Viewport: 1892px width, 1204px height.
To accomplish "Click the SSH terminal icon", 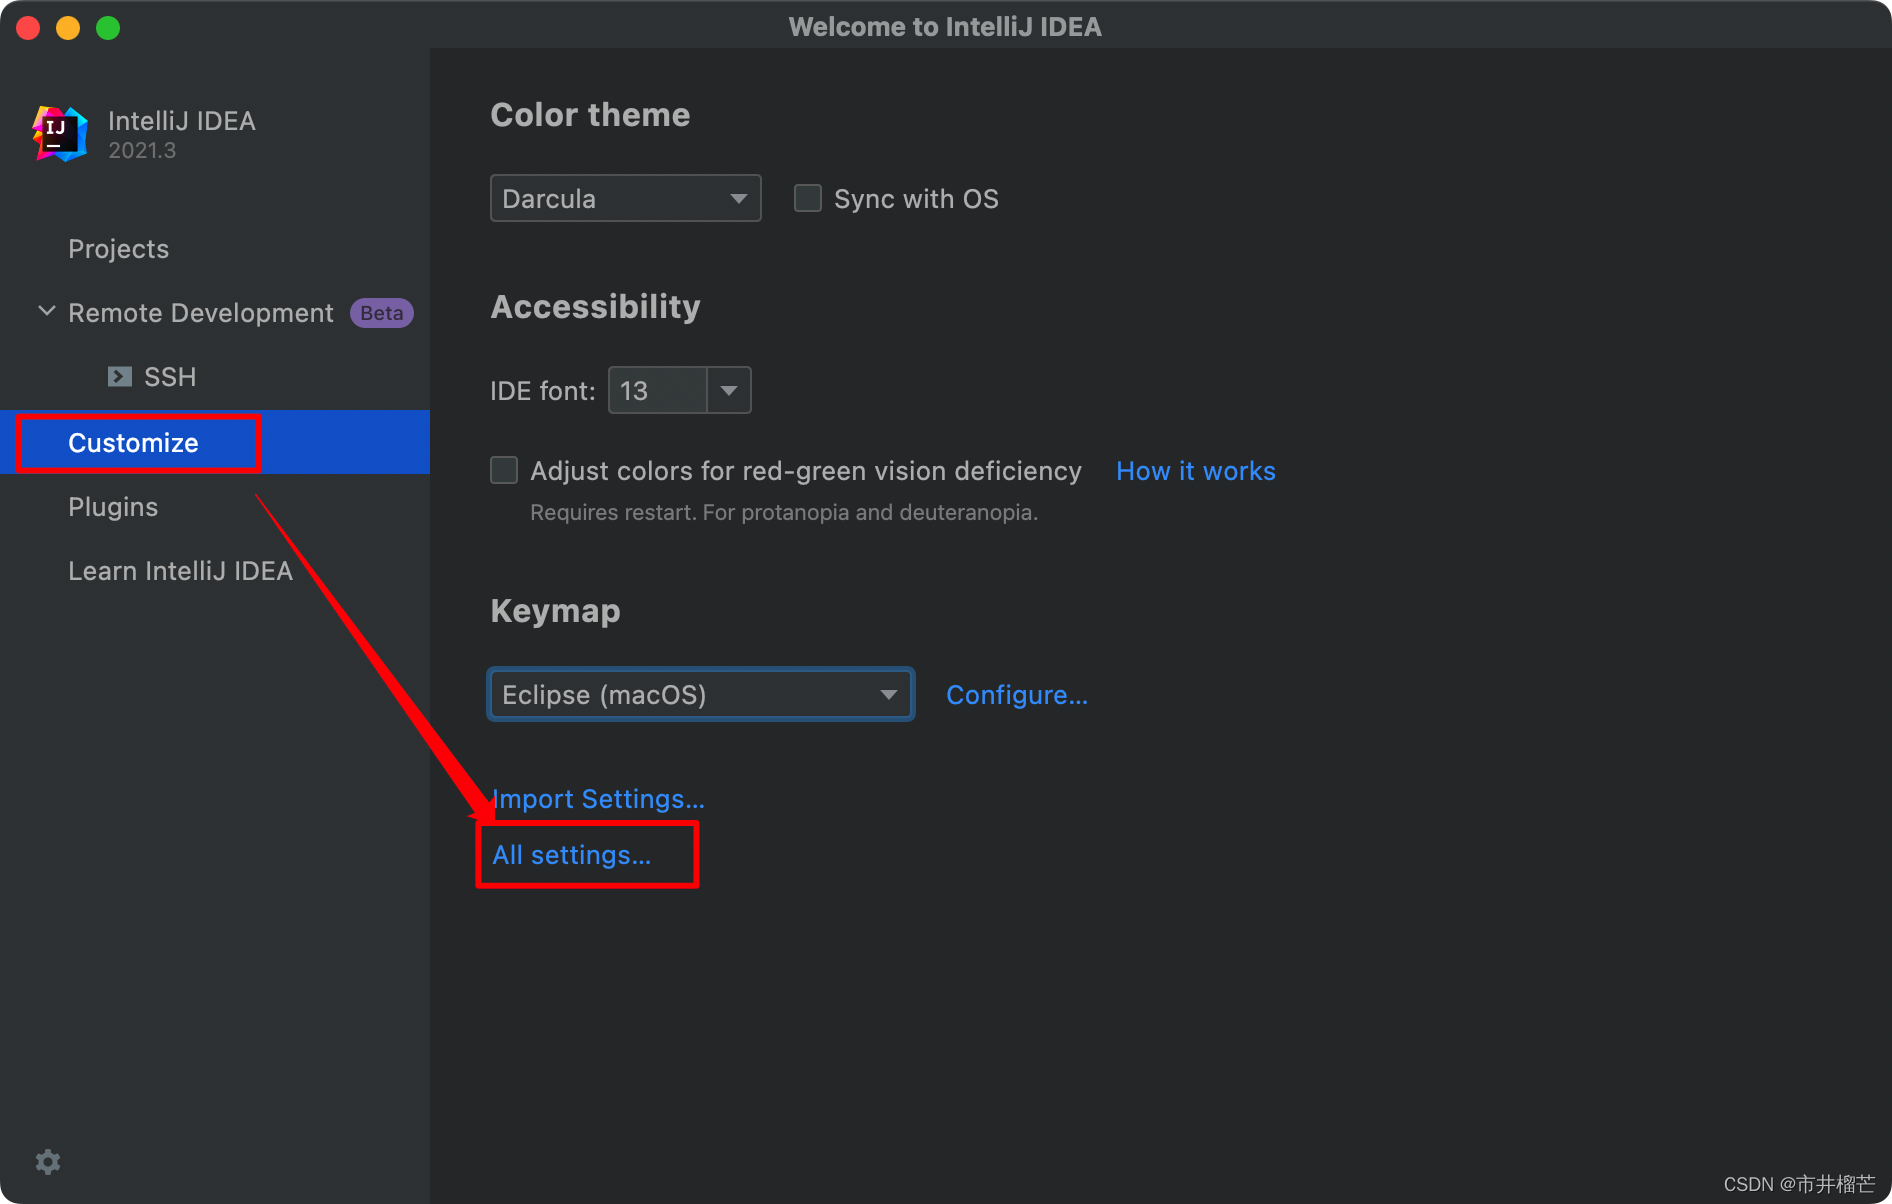I will [x=120, y=376].
